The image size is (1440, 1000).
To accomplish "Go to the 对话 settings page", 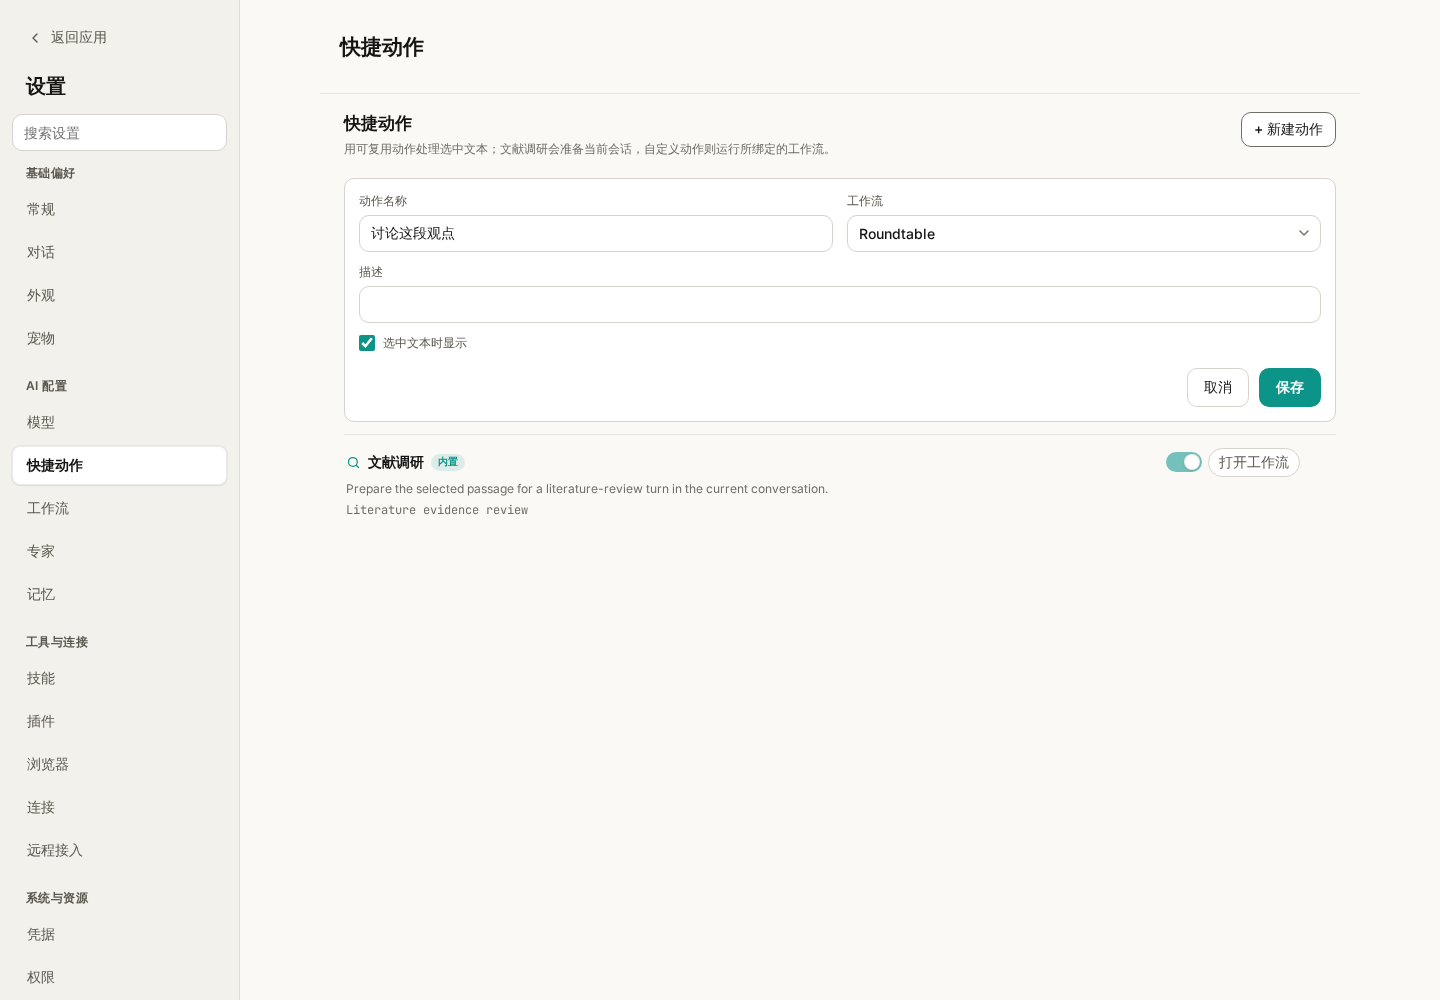I will point(120,253).
